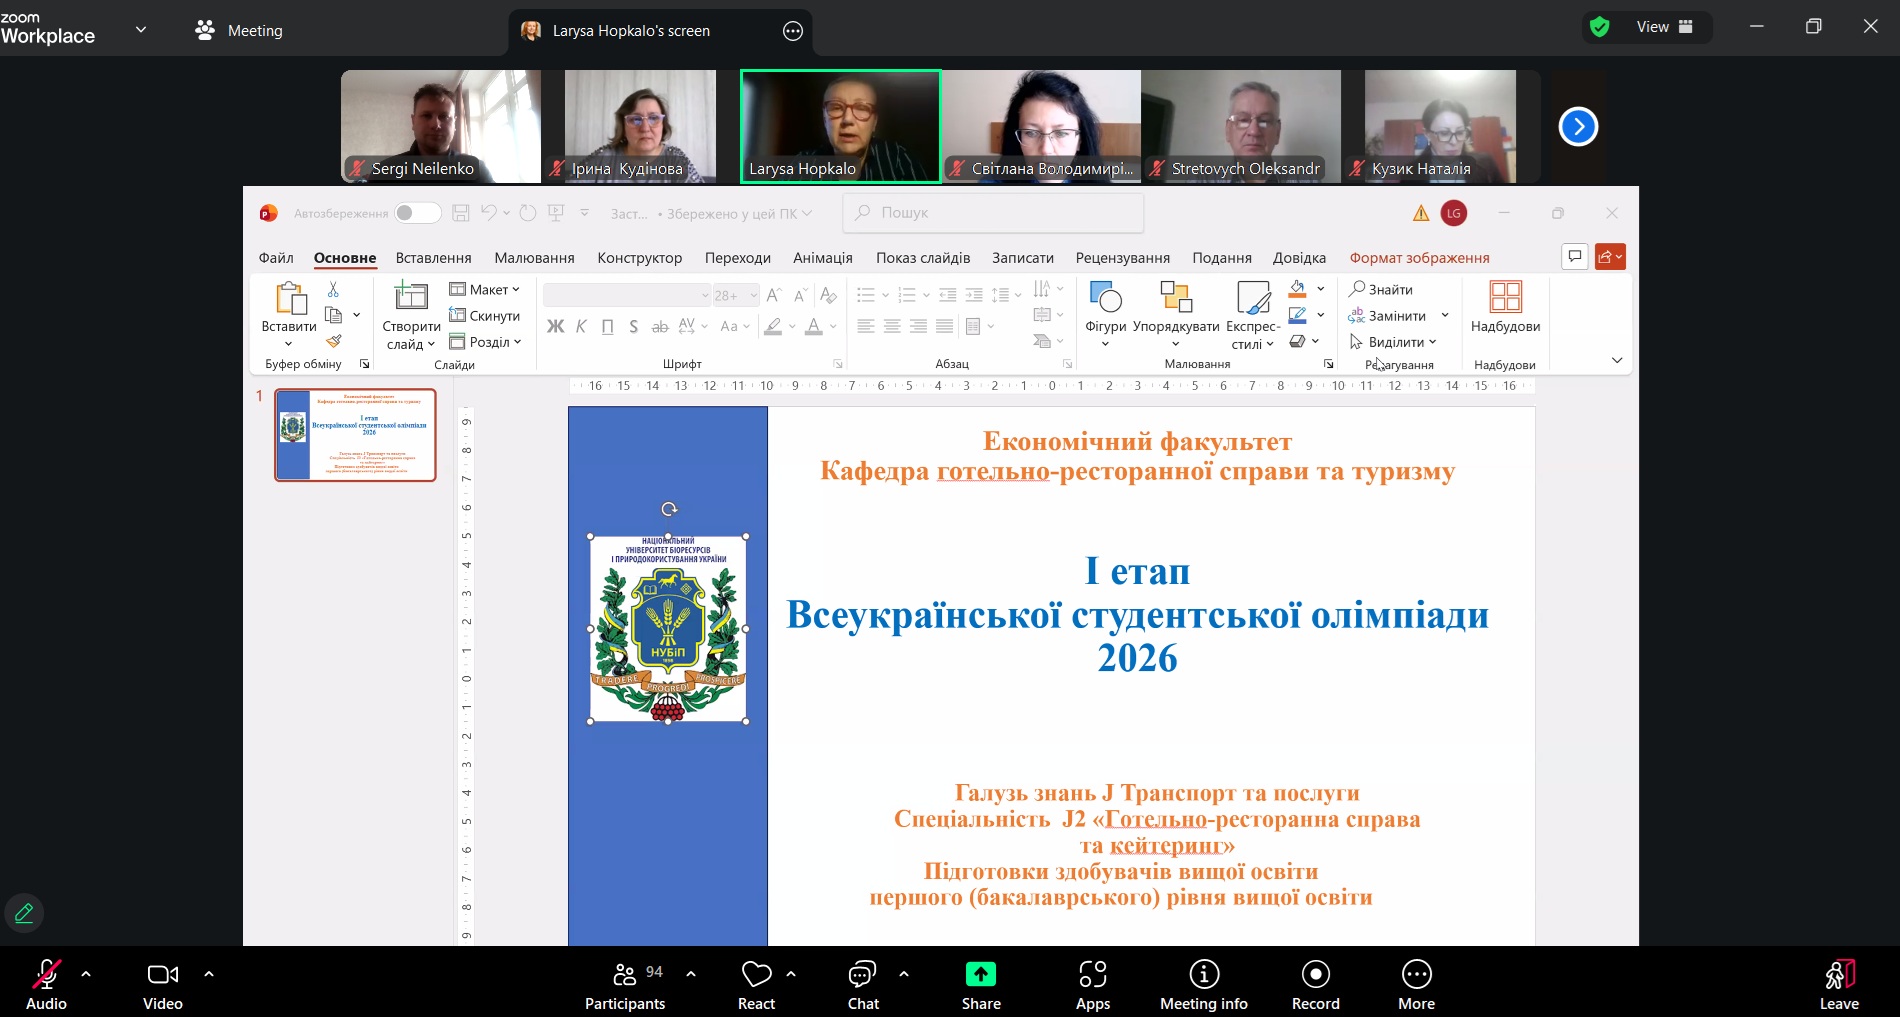Expand the participants options chevron
Image resolution: width=1900 pixels, height=1017 pixels.
coord(691,973)
